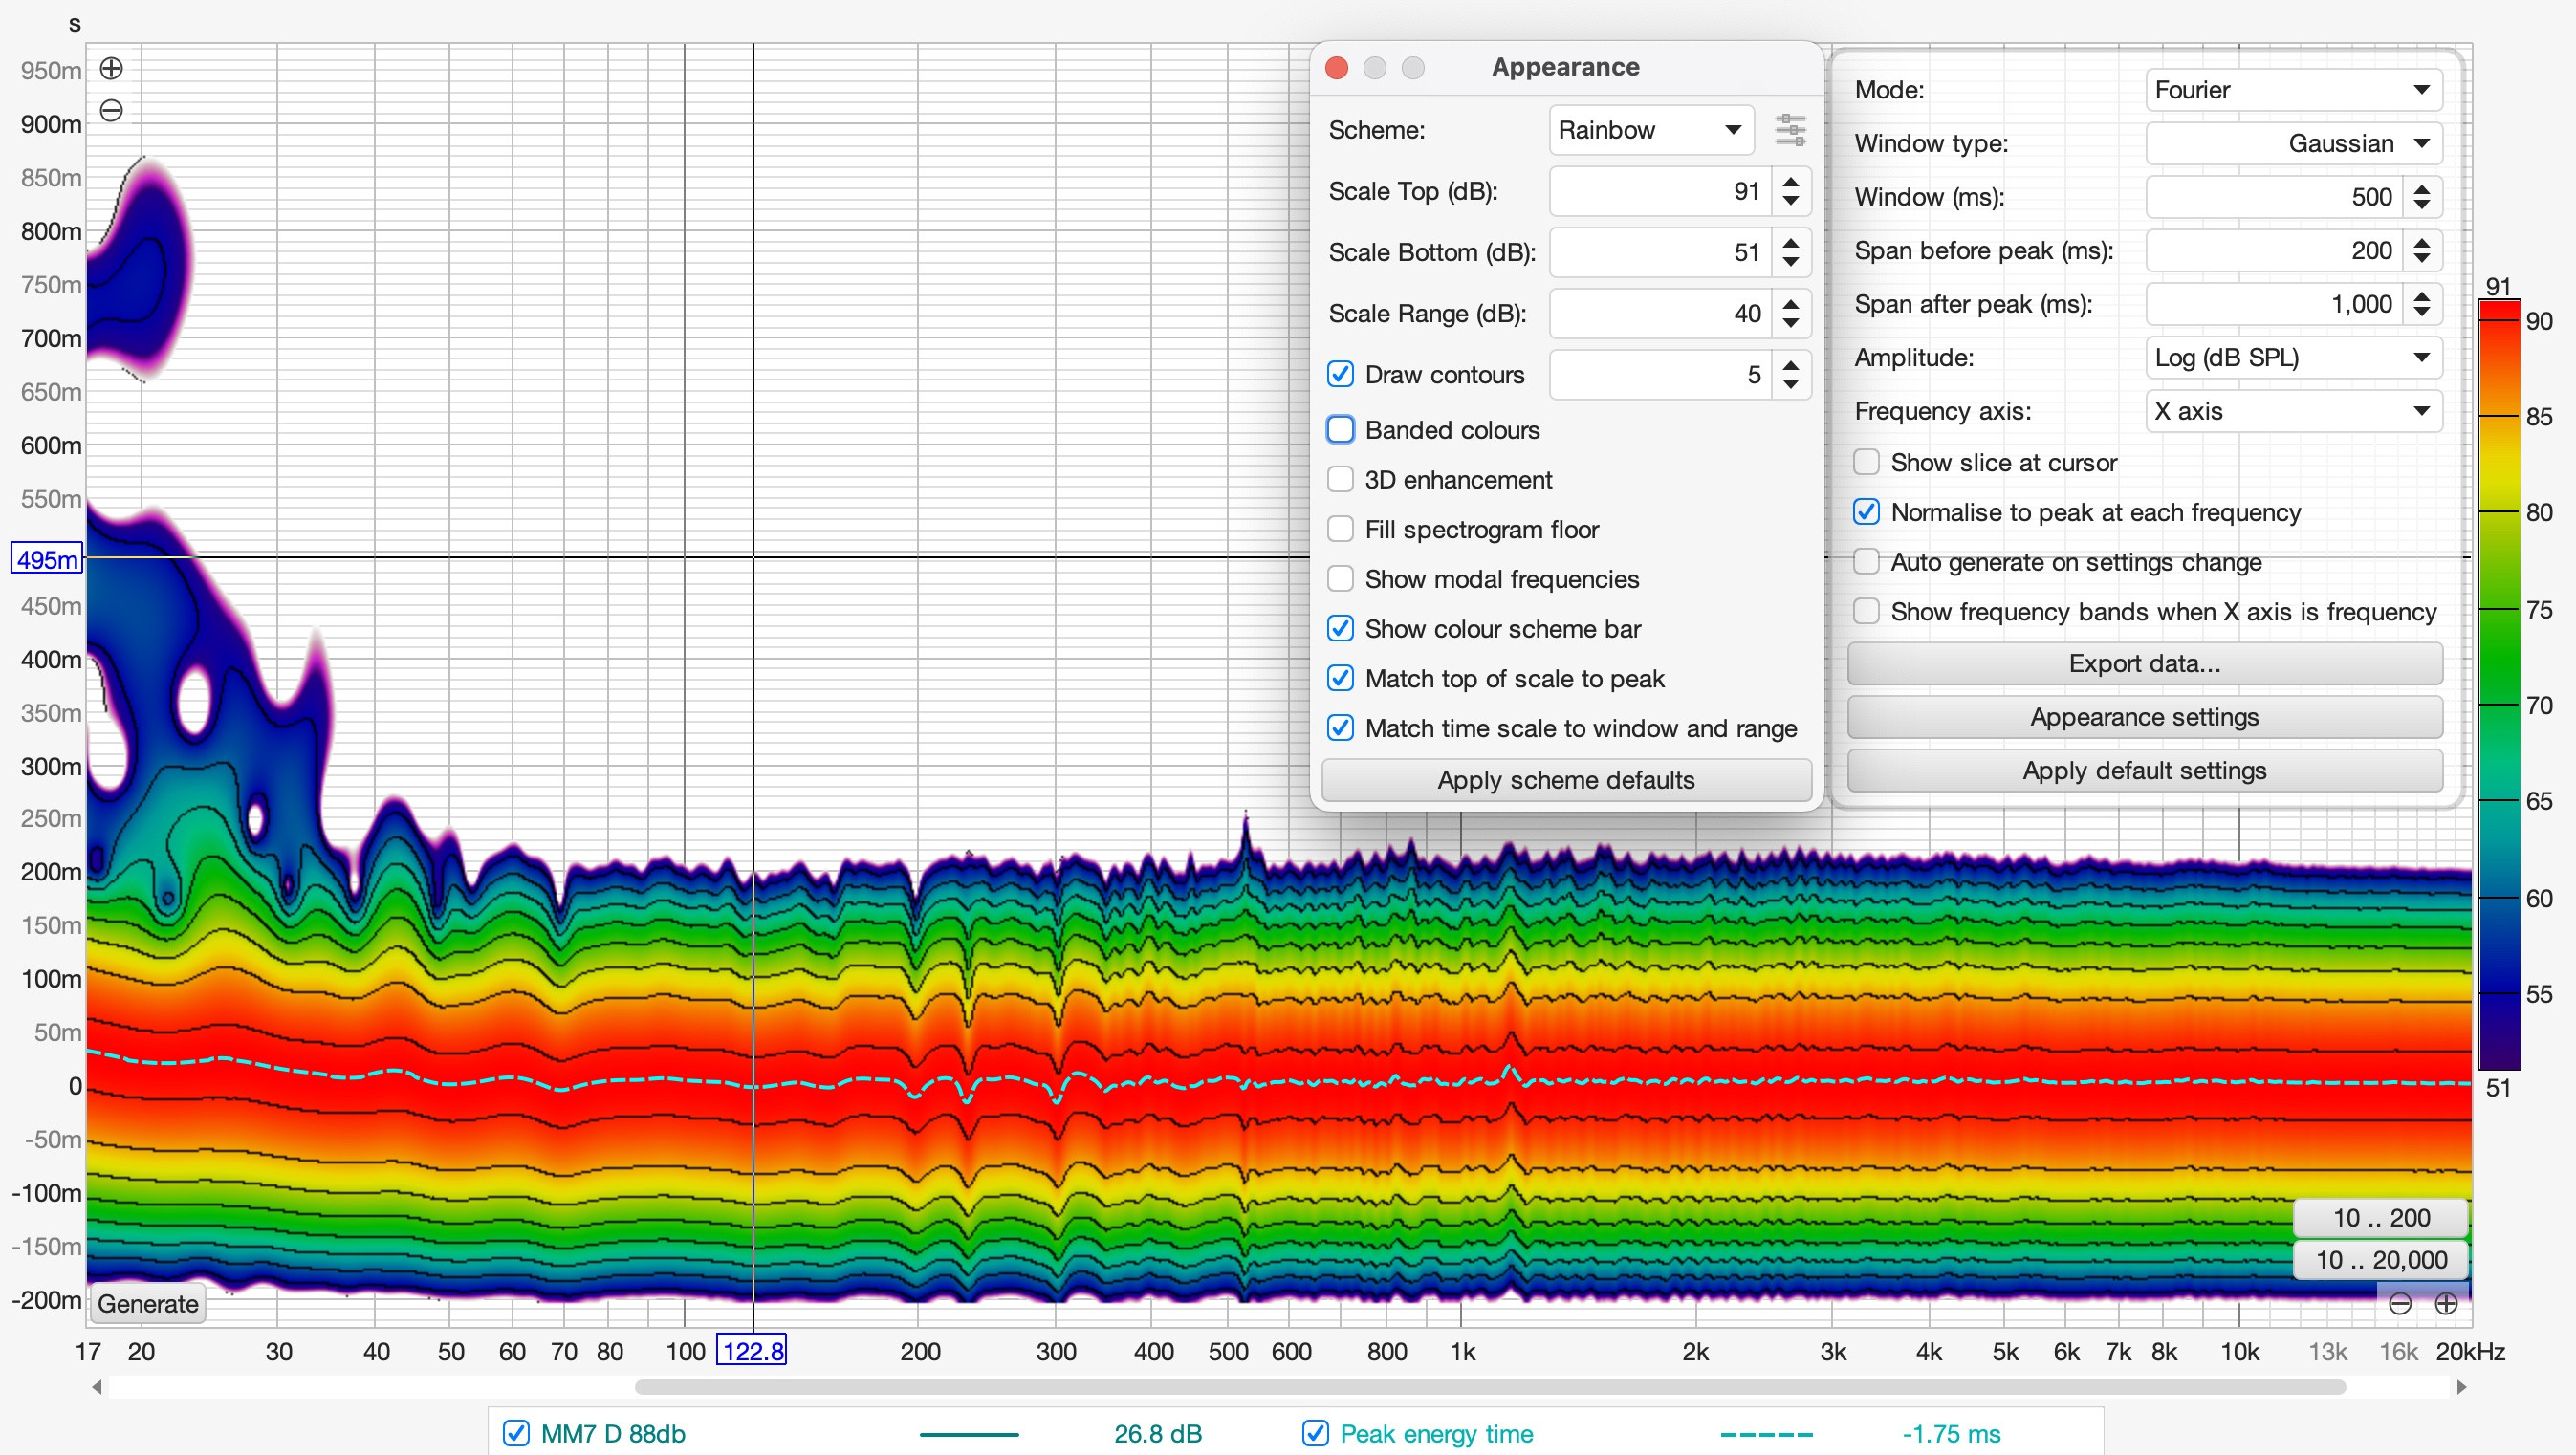Click the Scale Top (dB) field showing 91
The image size is (2576, 1455).
pyautogui.click(x=1660, y=191)
